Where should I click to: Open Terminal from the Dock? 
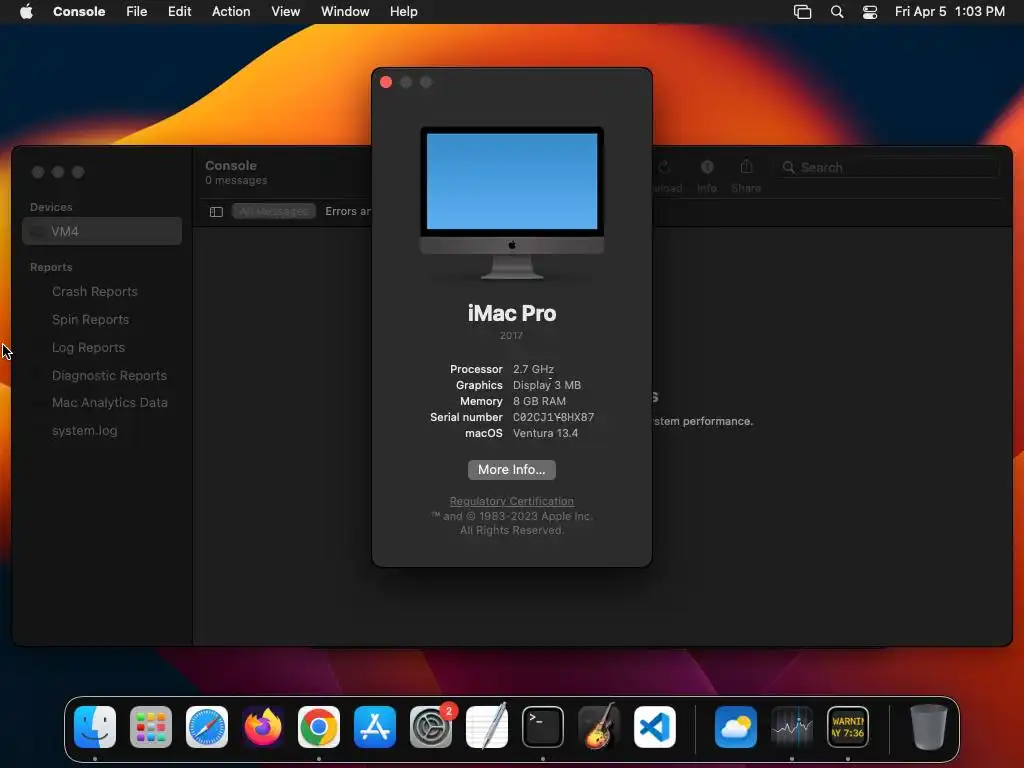coord(543,727)
